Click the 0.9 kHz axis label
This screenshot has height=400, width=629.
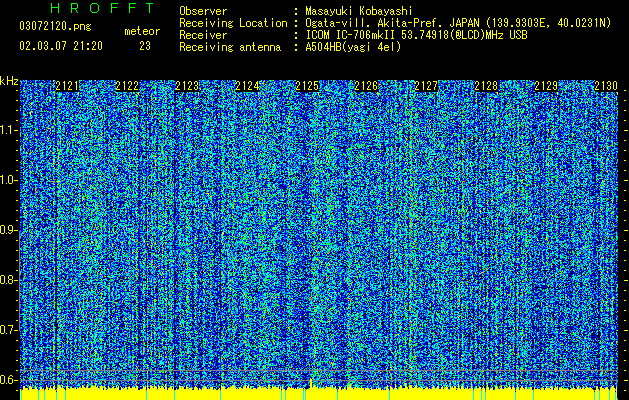9,230
